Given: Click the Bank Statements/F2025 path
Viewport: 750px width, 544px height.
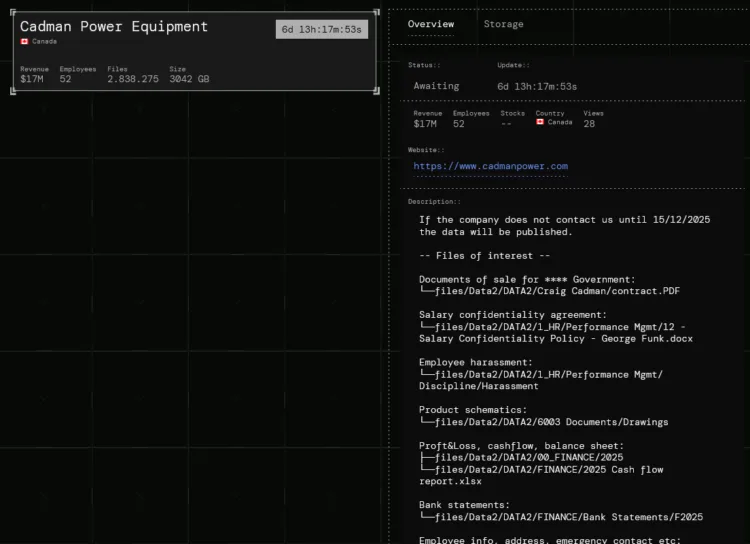Looking at the screenshot, I should click(x=562, y=517).
